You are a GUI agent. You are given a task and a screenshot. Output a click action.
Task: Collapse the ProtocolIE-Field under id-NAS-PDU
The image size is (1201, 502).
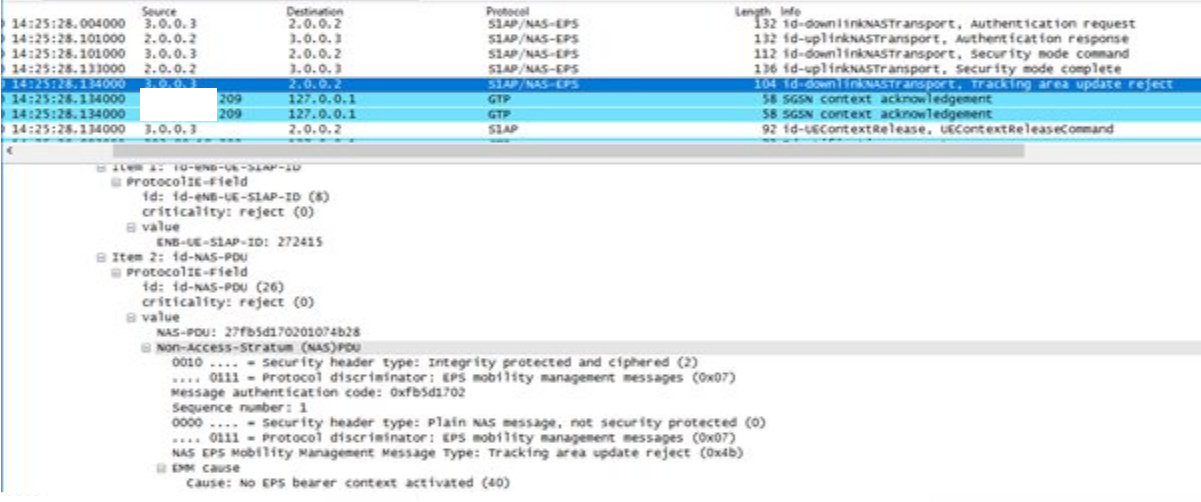pyautogui.click(x=115, y=272)
